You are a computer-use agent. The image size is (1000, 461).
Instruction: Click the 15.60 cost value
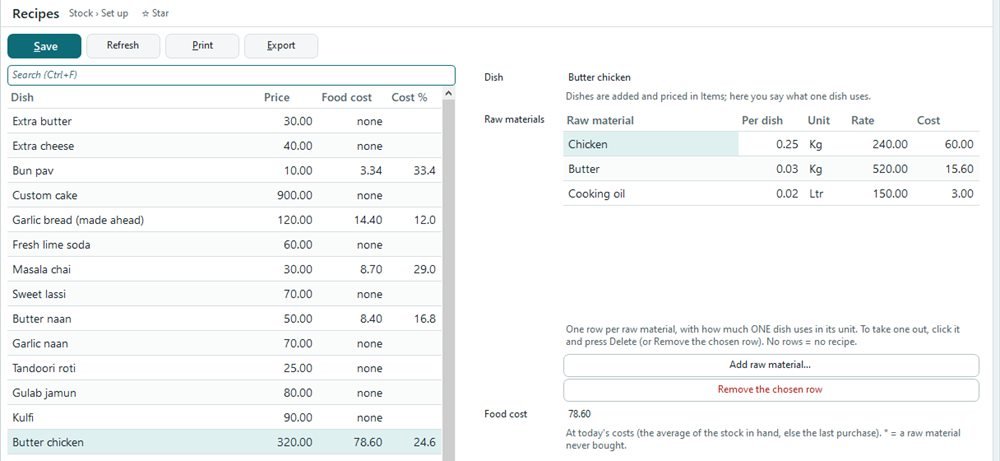point(959,169)
